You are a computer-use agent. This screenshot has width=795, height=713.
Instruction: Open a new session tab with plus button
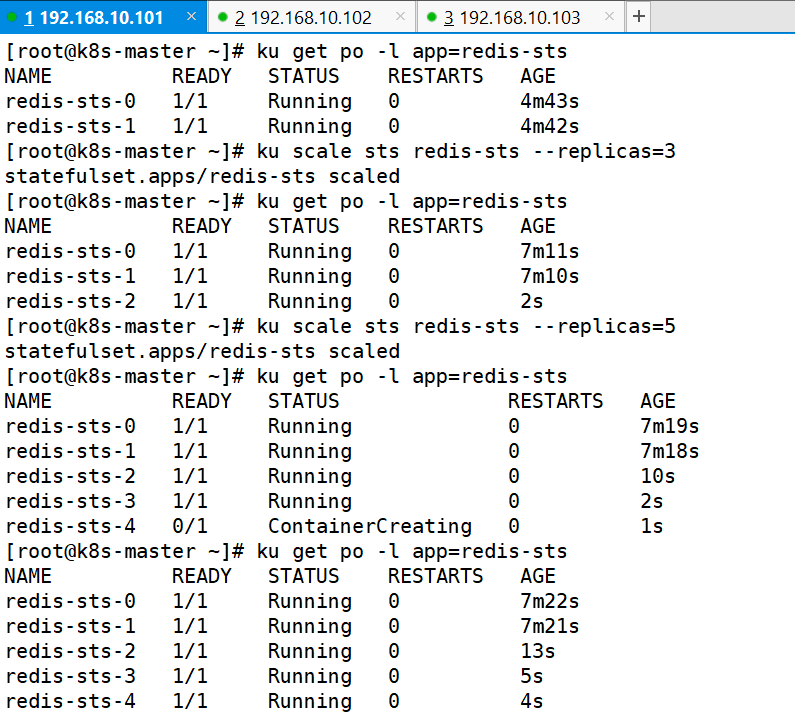tap(639, 17)
